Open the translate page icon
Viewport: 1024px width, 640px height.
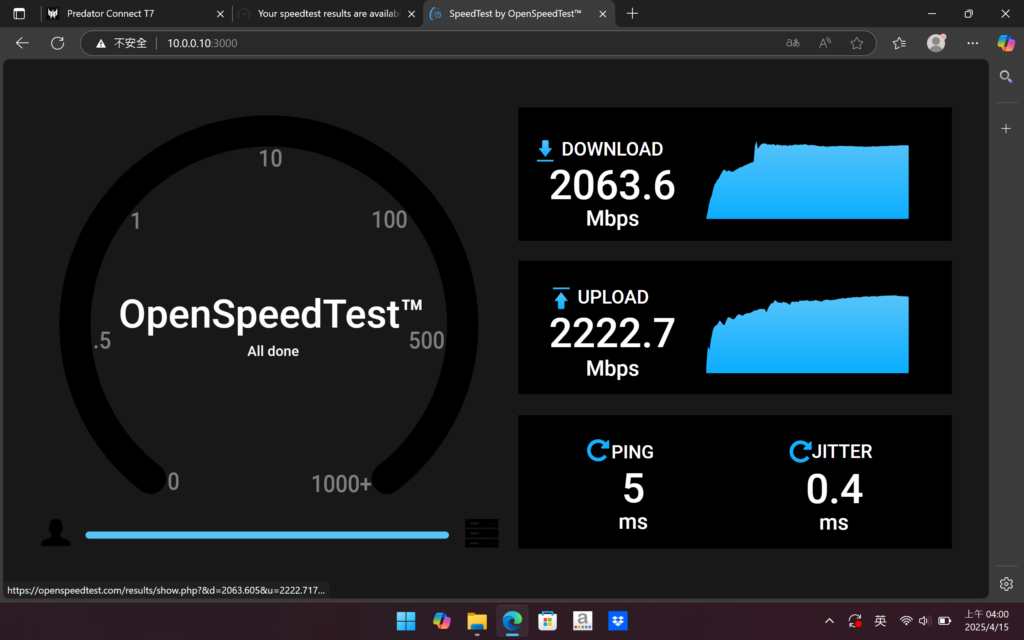tap(793, 43)
